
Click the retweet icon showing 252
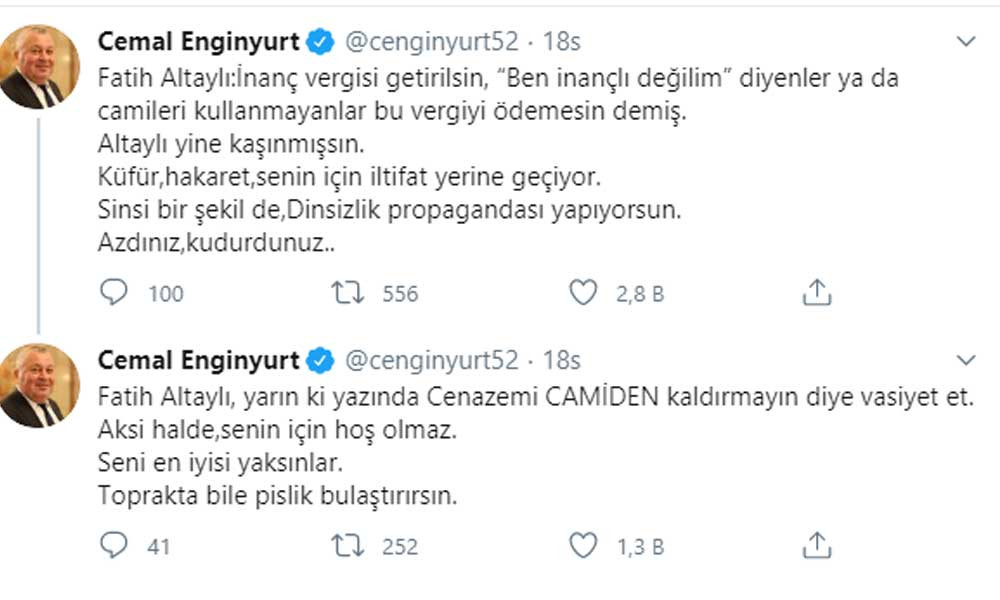347,545
